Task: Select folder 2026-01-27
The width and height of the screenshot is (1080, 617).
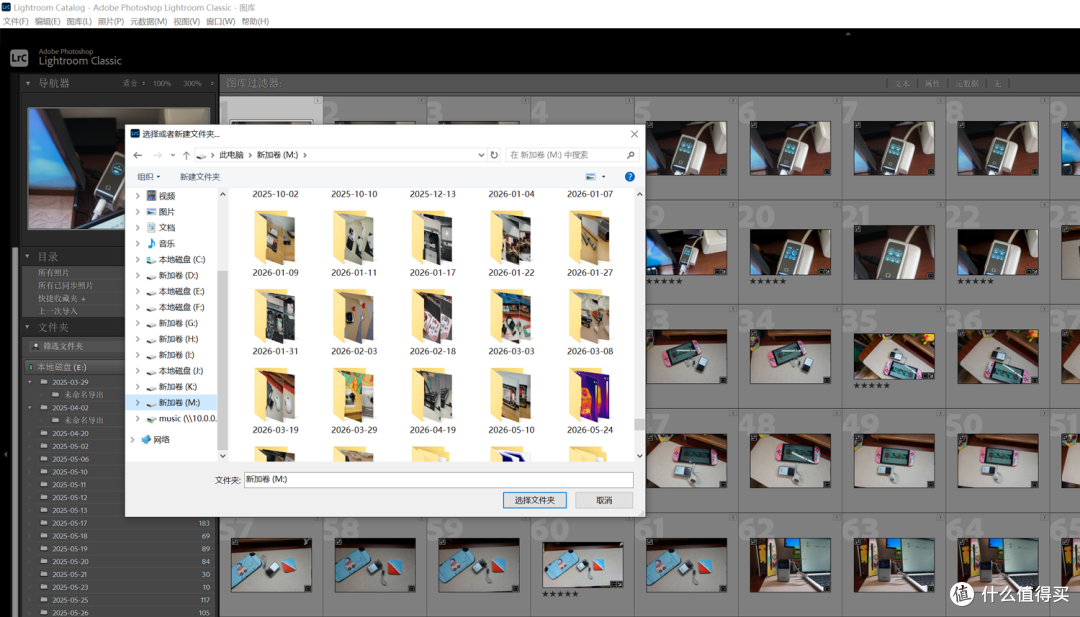Action: click(x=590, y=244)
